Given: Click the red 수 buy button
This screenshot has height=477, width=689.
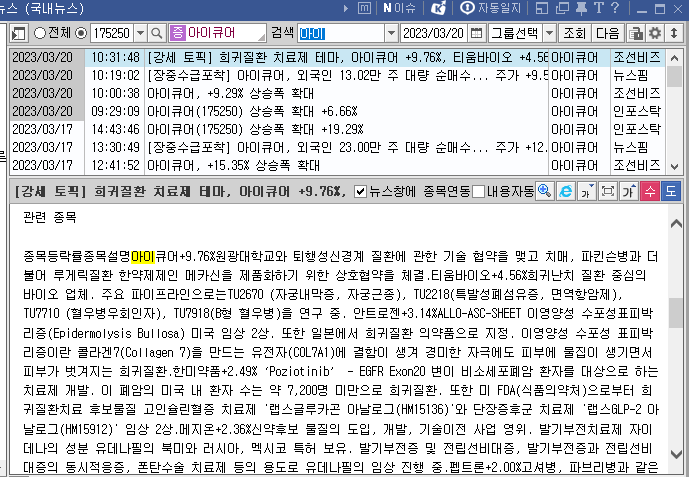Looking at the screenshot, I should 650,192.
